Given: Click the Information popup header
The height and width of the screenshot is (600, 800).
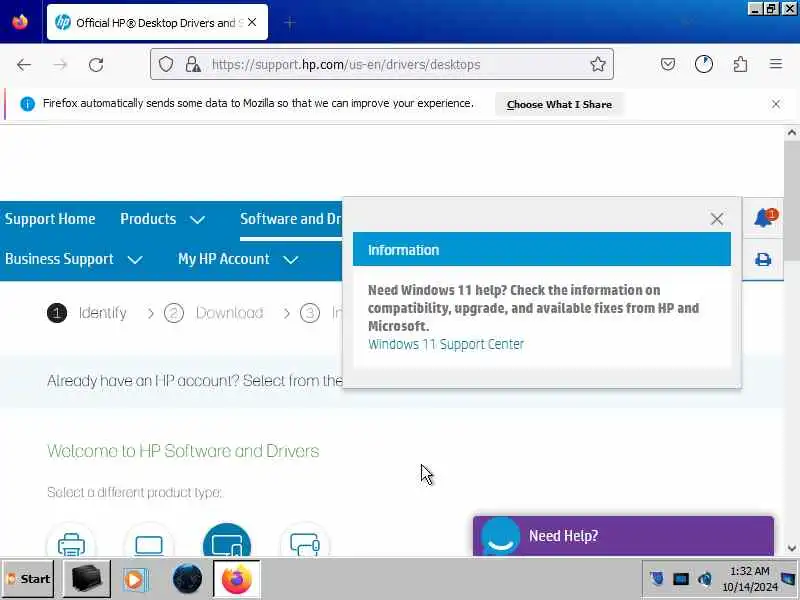Looking at the screenshot, I should 541,249.
